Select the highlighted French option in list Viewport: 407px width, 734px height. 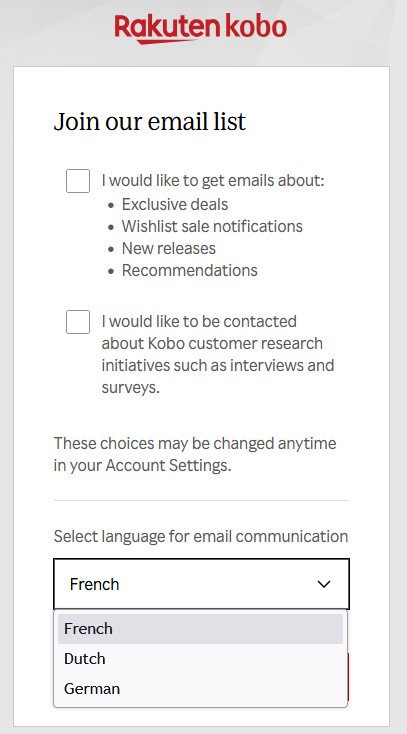tap(200, 629)
